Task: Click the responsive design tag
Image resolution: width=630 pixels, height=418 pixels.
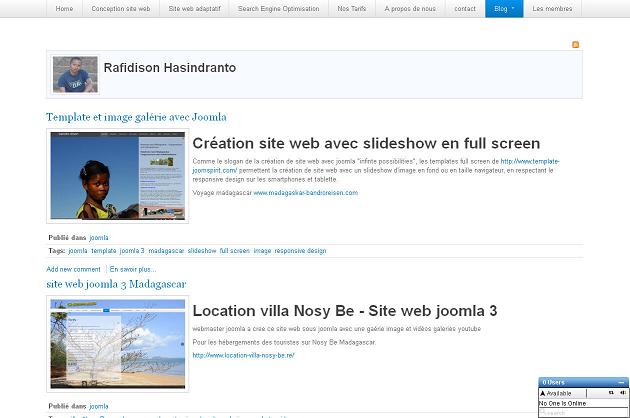Action: pyautogui.click(x=300, y=251)
